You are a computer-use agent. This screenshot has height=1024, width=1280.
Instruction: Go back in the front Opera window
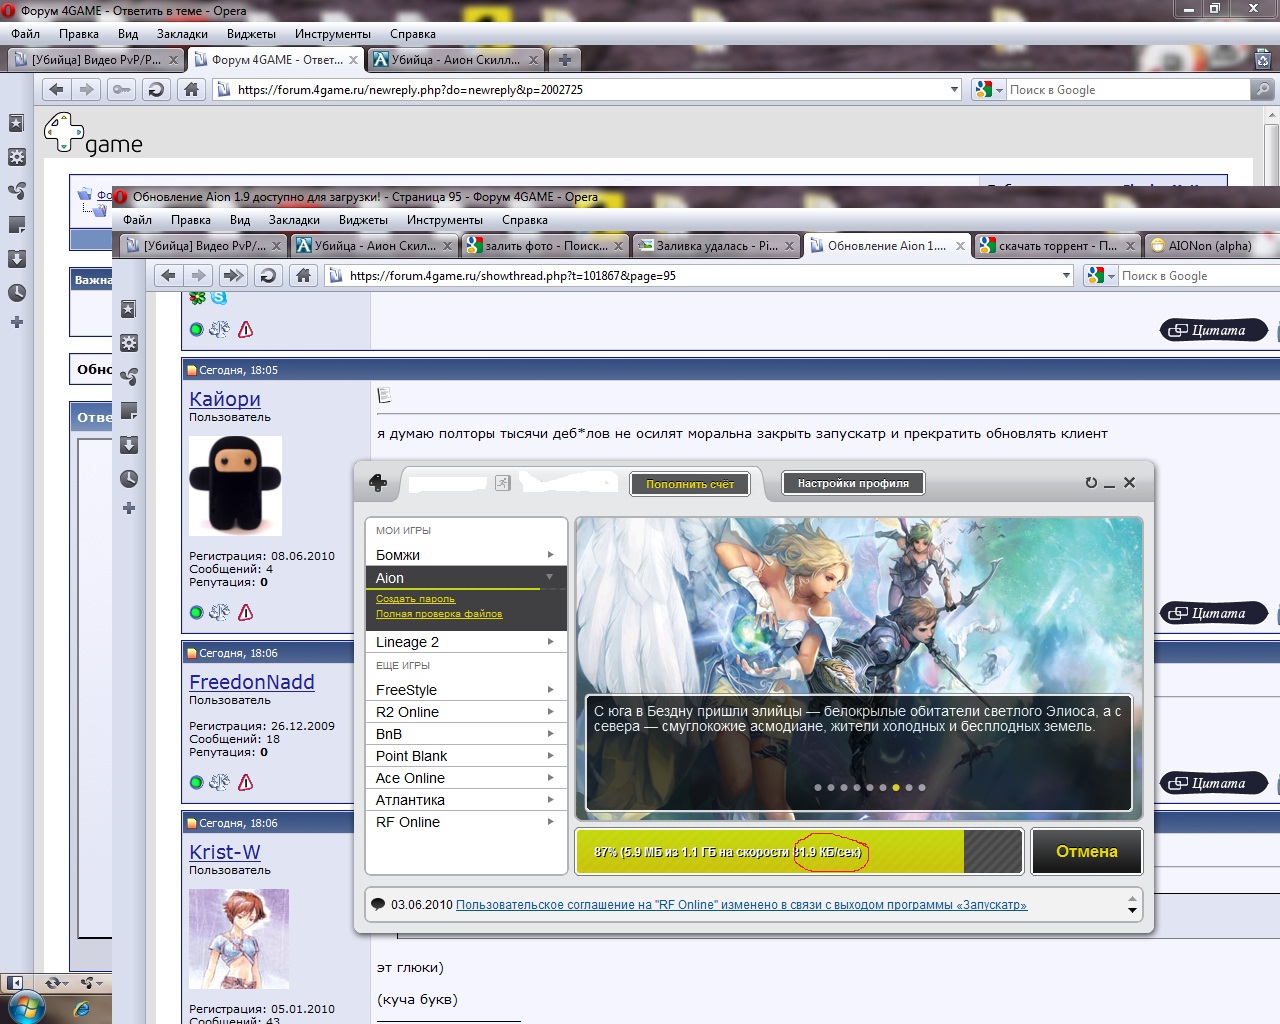pyautogui.click(x=168, y=275)
